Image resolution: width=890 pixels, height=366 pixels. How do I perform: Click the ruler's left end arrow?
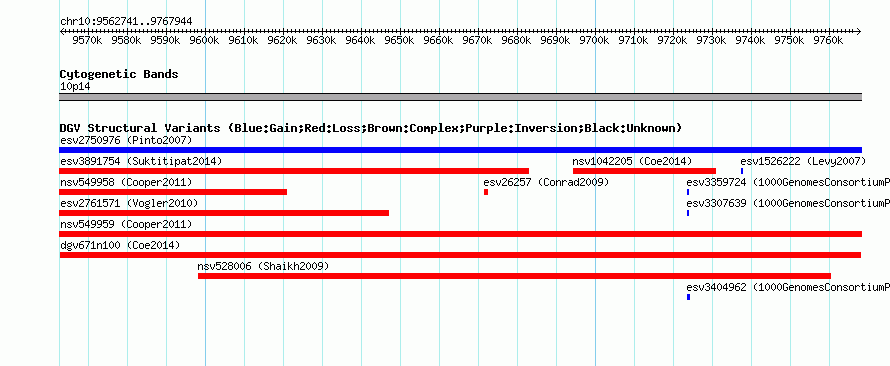62,31
